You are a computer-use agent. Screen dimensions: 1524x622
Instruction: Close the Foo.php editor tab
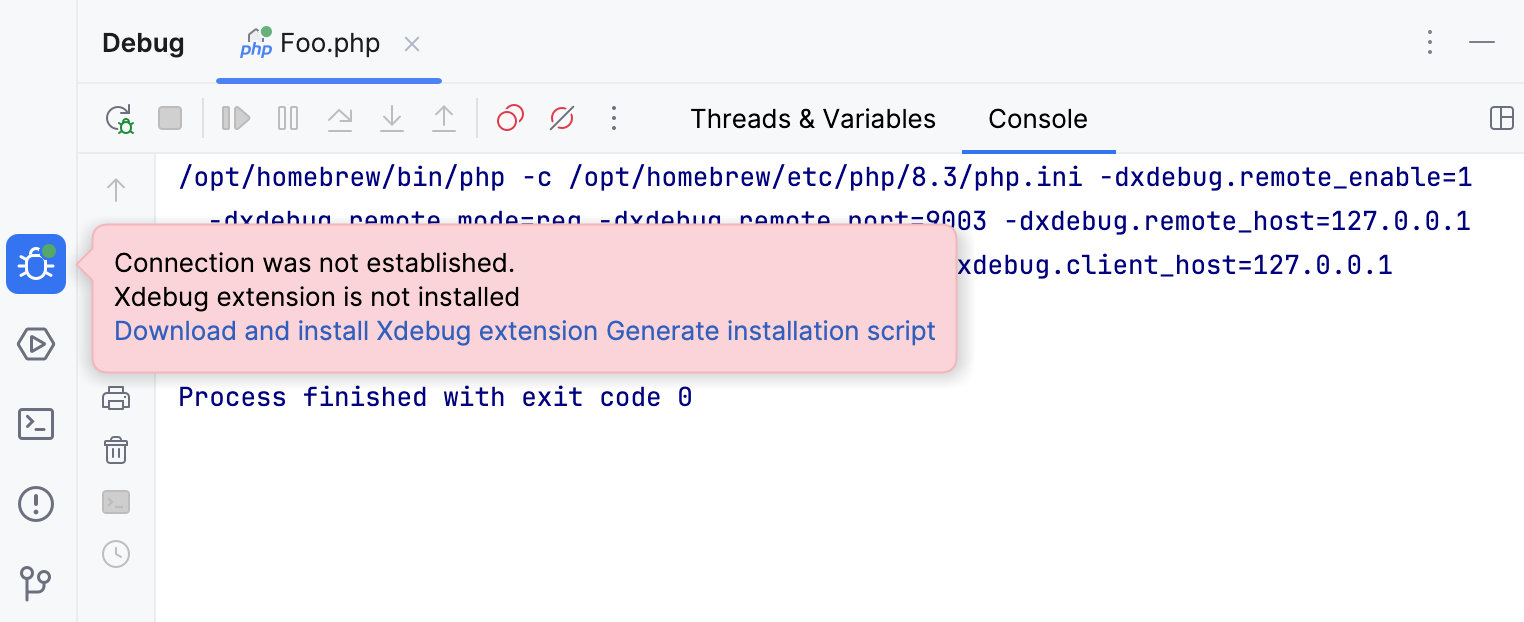click(x=411, y=44)
